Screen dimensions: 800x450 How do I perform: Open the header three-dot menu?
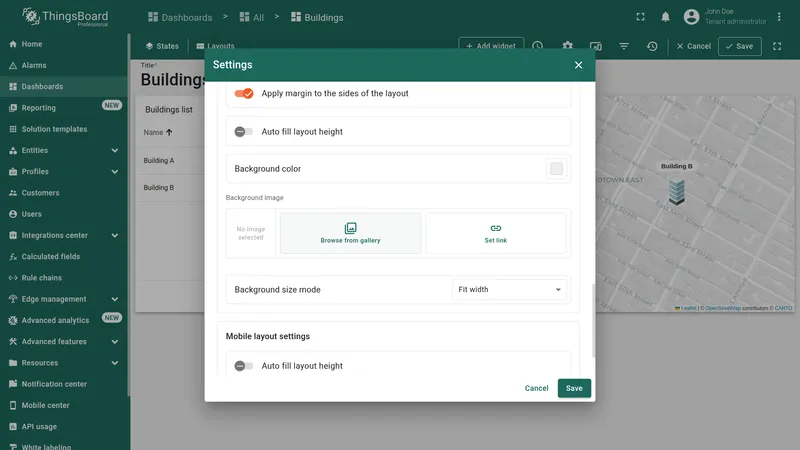tap(779, 17)
